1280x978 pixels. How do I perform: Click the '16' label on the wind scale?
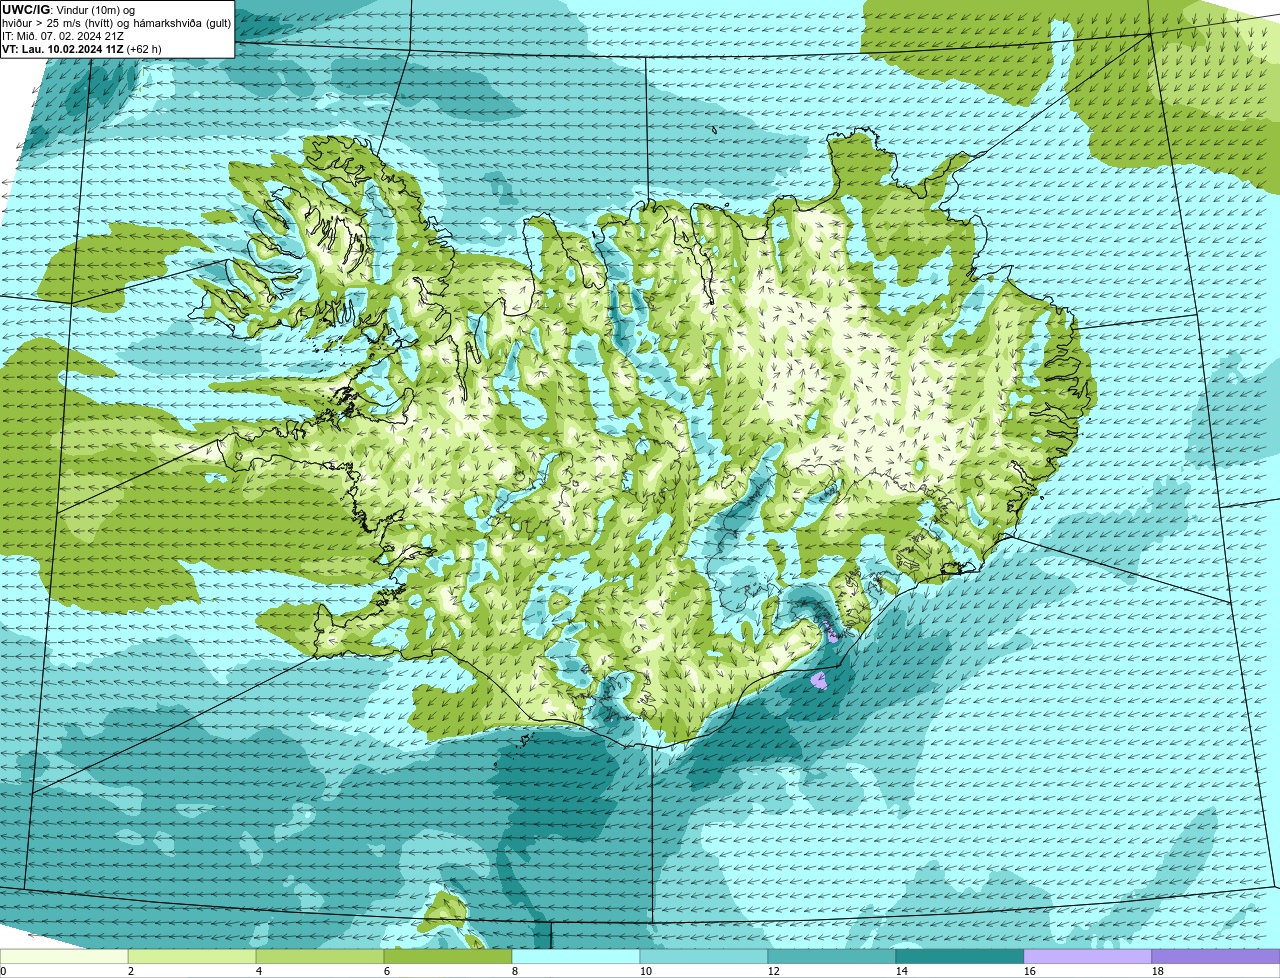[1030, 971]
